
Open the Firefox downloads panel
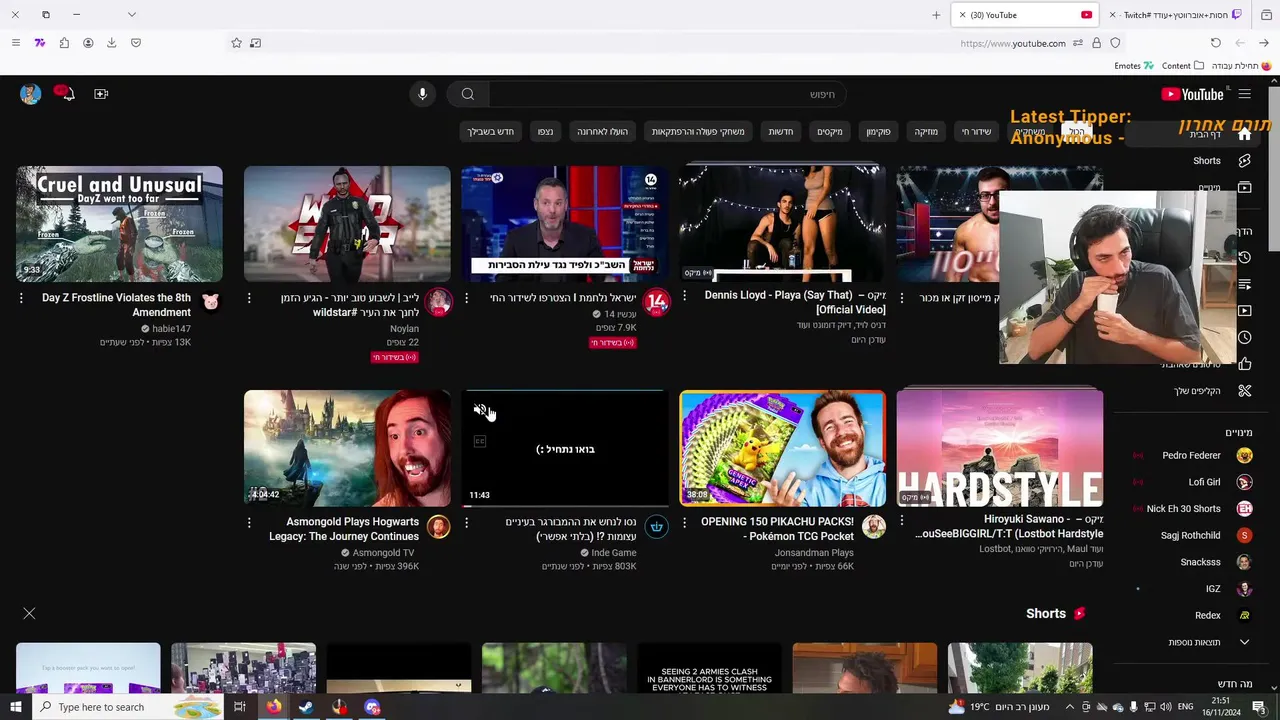(111, 43)
